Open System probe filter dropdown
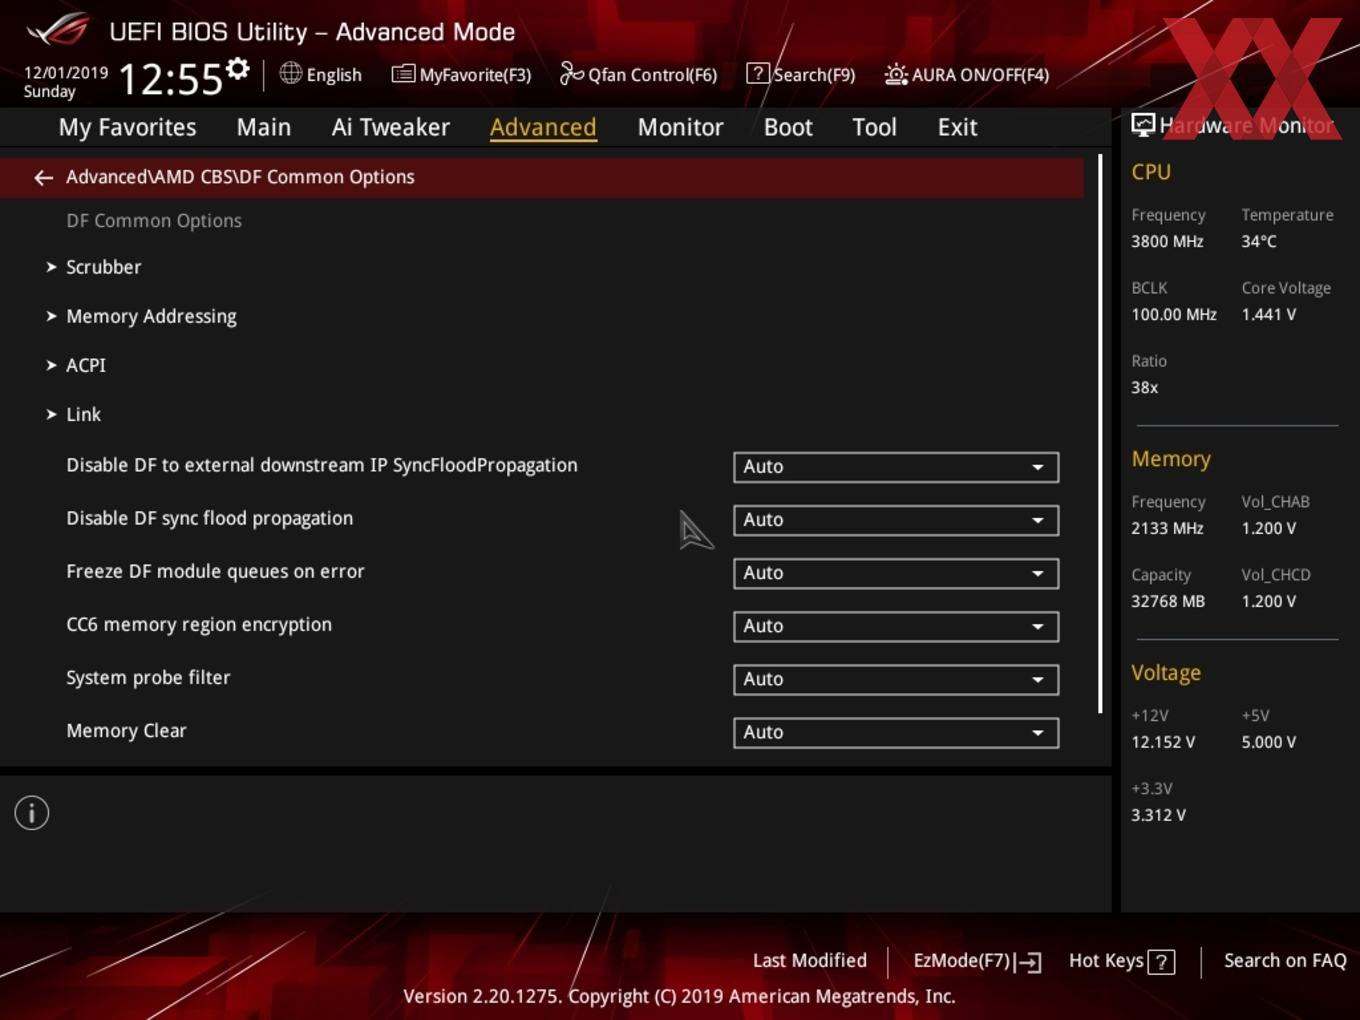 point(896,679)
